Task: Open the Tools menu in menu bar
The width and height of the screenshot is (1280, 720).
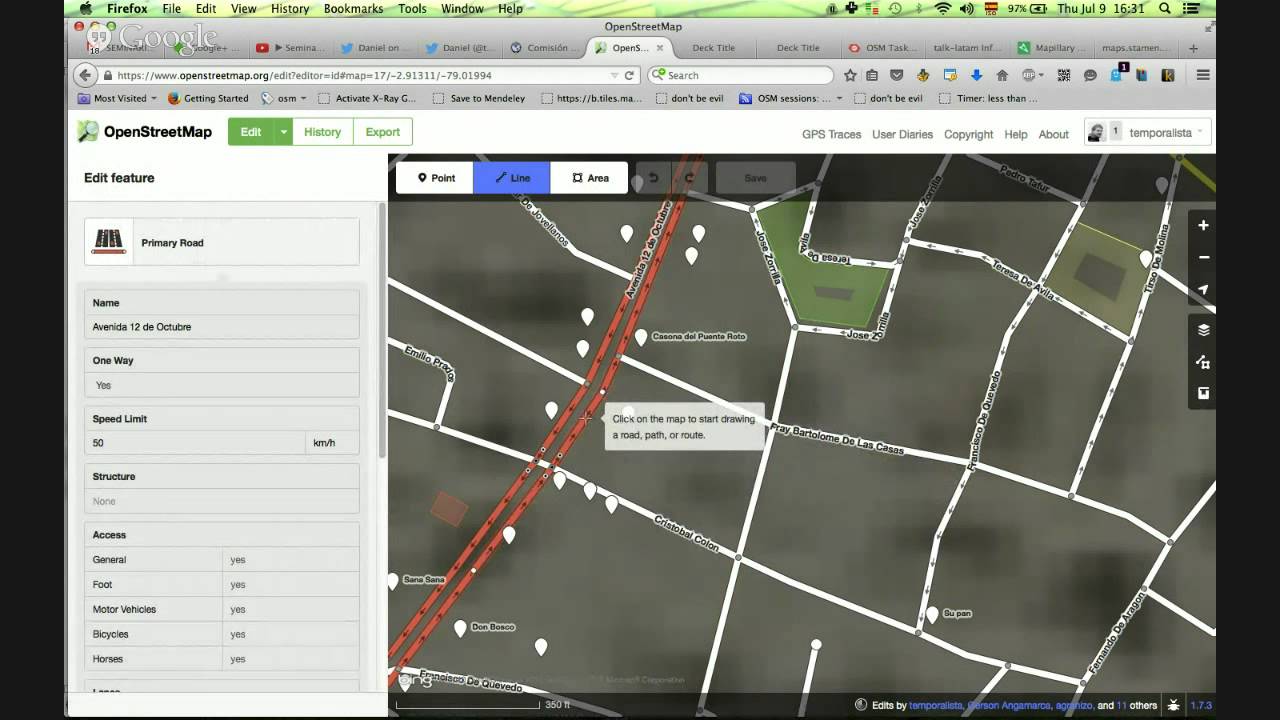Action: click(x=412, y=8)
